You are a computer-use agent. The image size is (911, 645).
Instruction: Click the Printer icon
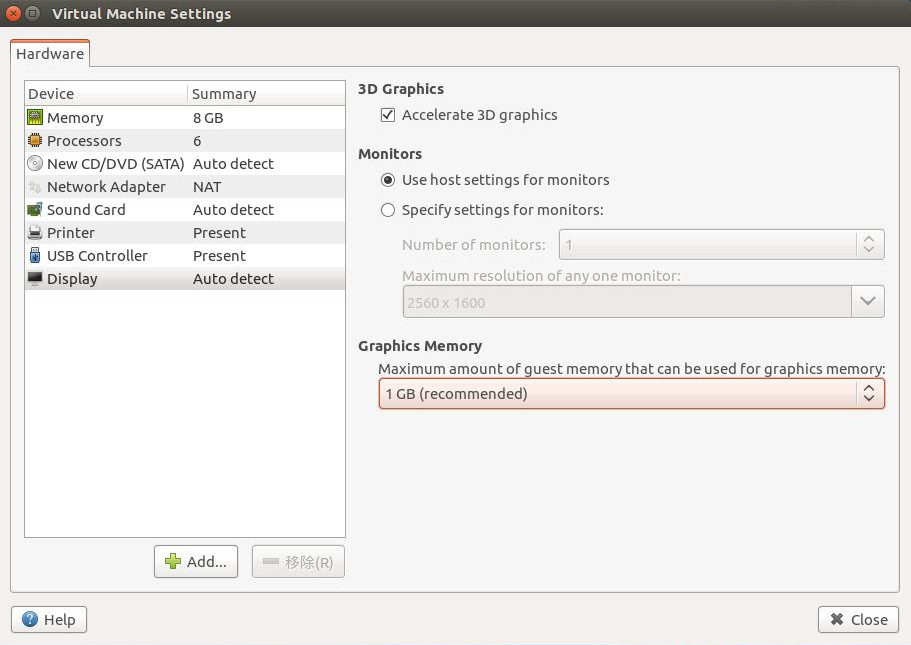pyautogui.click(x=35, y=232)
